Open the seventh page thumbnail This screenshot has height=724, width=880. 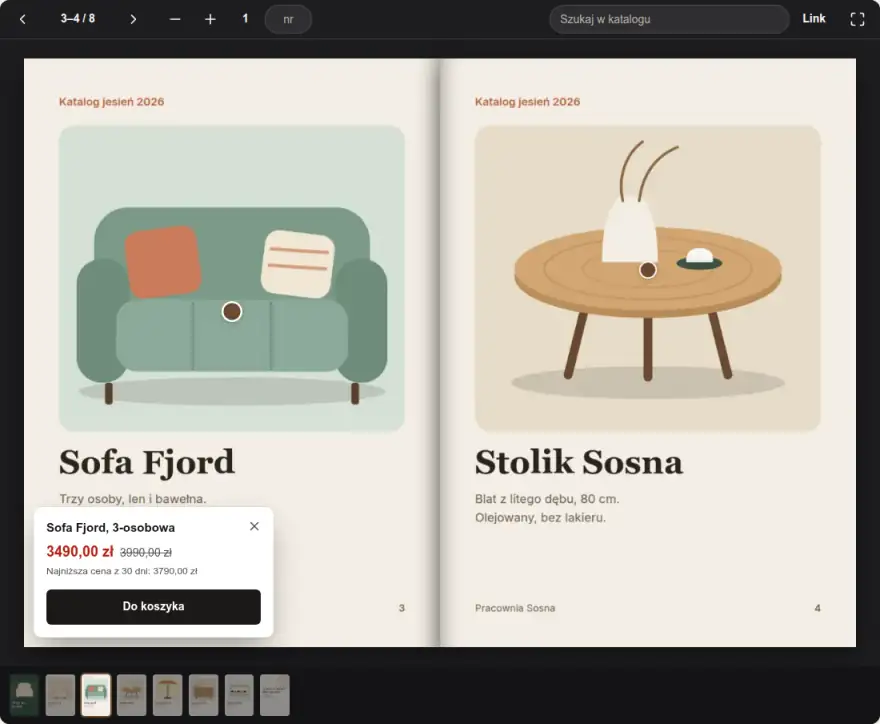(239, 695)
